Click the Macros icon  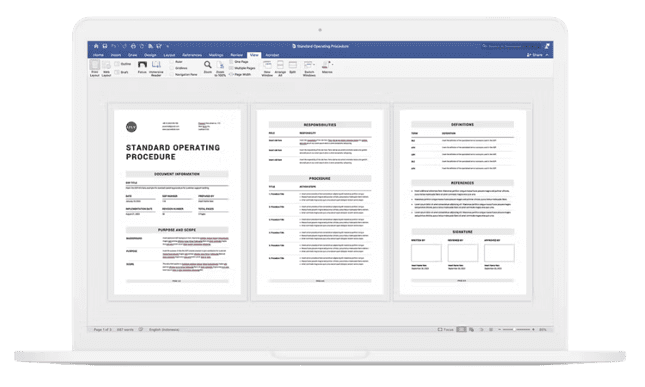tap(327, 67)
